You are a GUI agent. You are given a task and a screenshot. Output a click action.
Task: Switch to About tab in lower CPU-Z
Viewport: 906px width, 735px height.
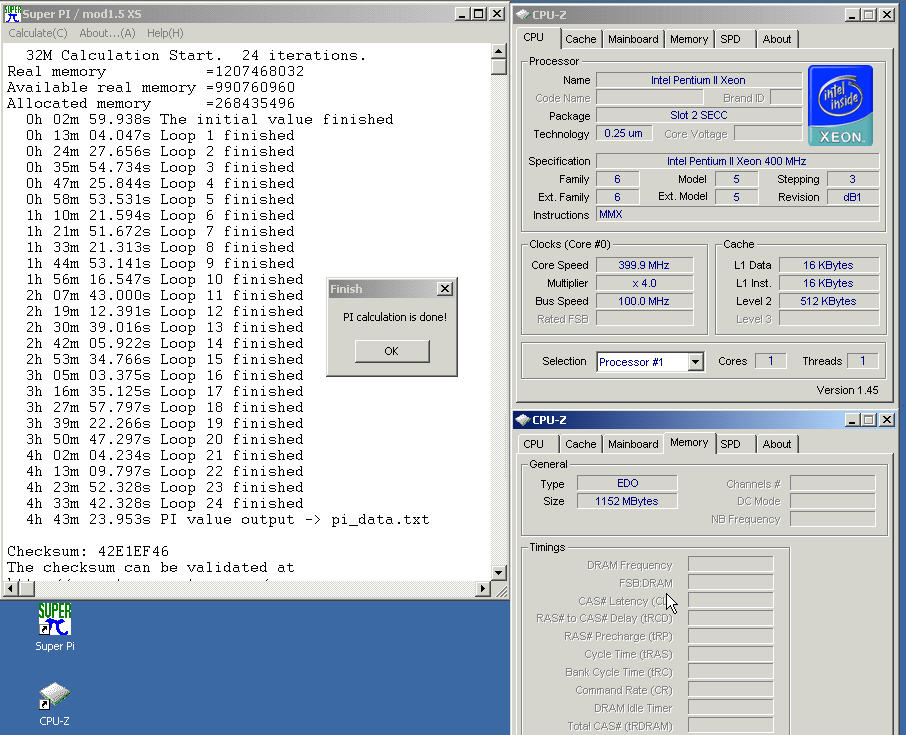pyautogui.click(x=777, y=444)
